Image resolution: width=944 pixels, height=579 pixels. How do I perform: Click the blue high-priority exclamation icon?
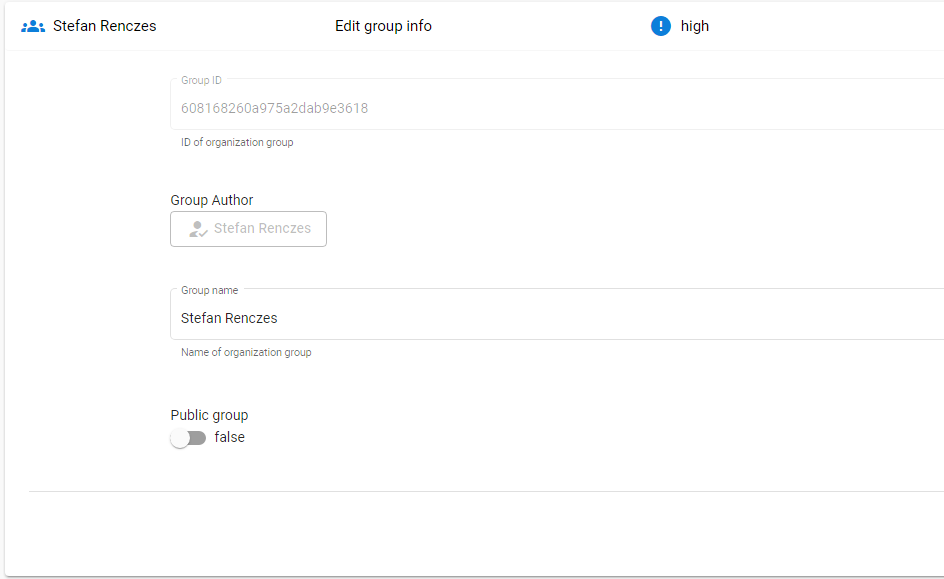(660, 26)
